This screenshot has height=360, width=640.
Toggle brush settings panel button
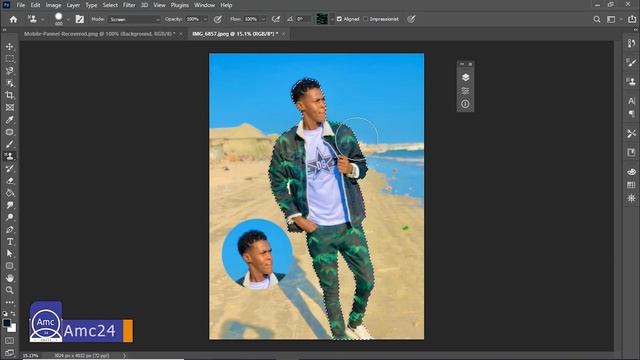click(80, 19)
